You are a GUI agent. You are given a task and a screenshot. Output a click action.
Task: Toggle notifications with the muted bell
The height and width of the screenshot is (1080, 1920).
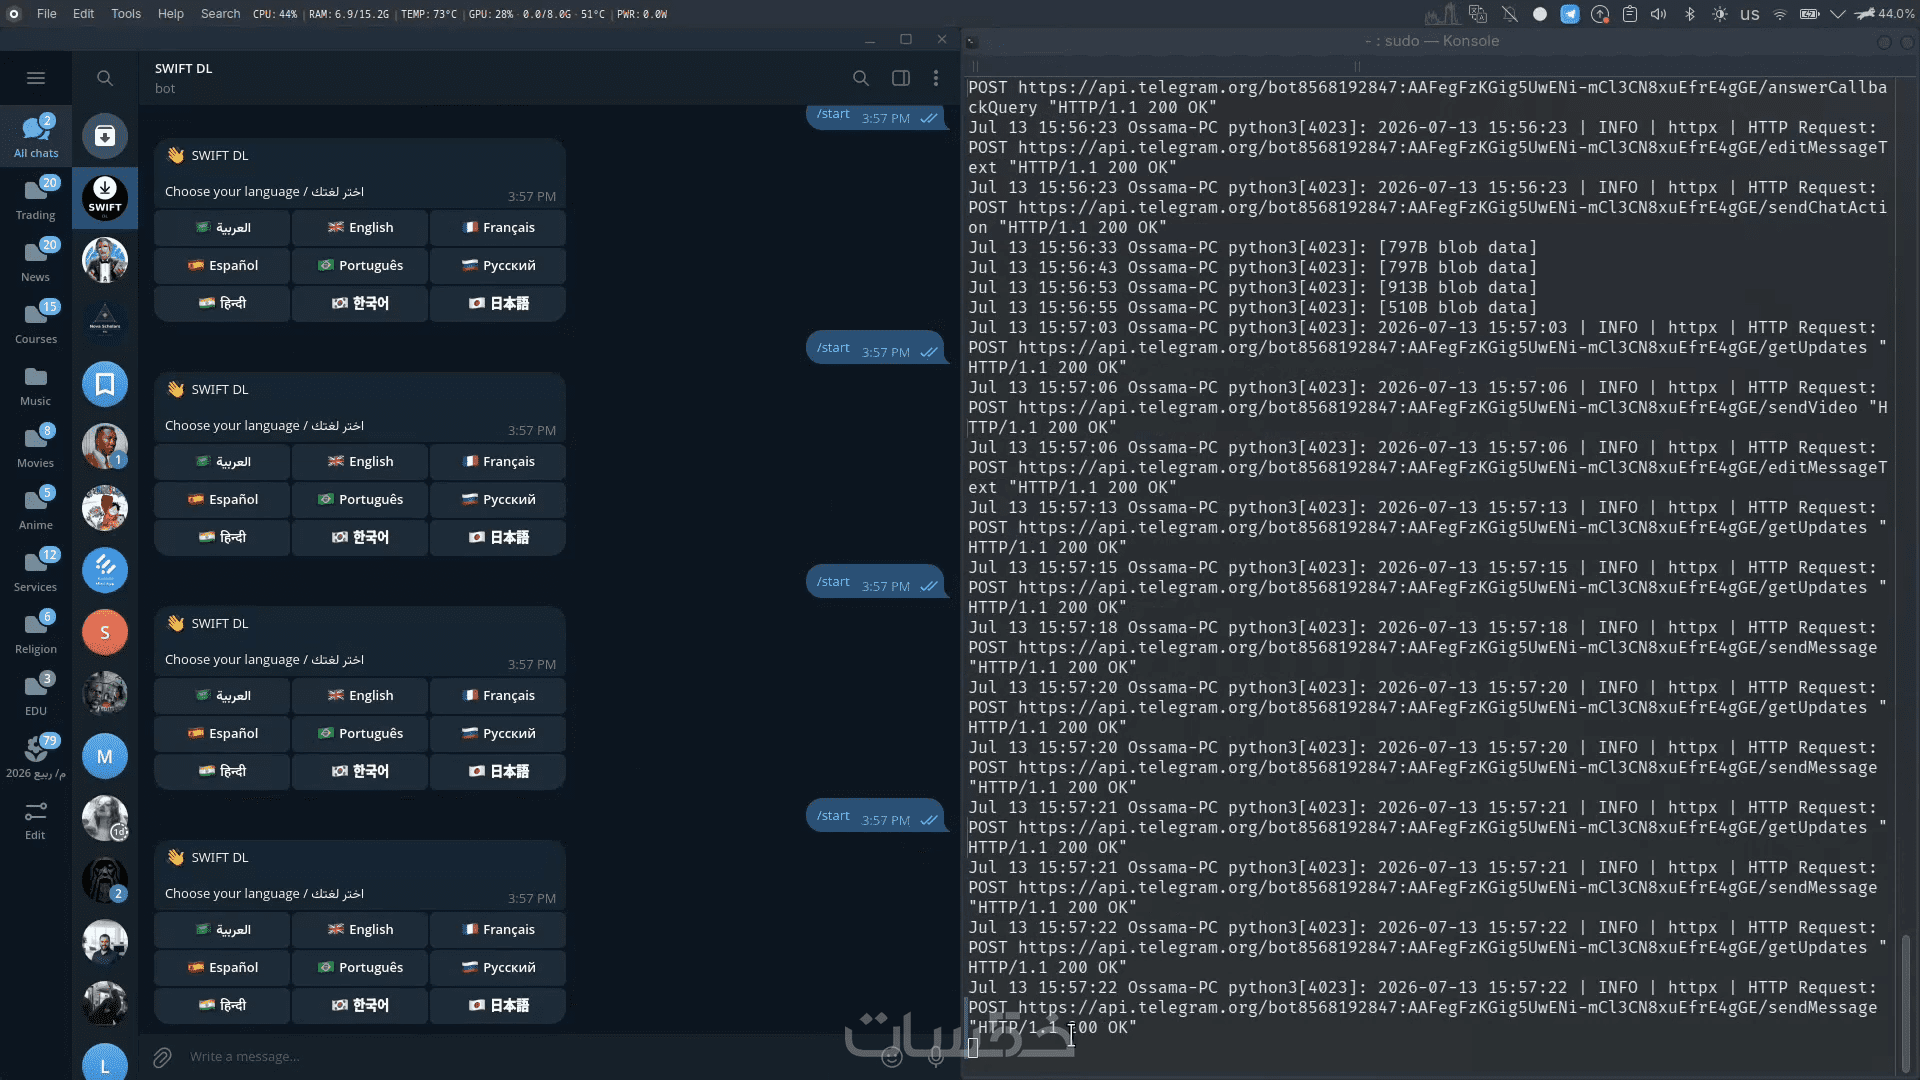pos(1510,14)
